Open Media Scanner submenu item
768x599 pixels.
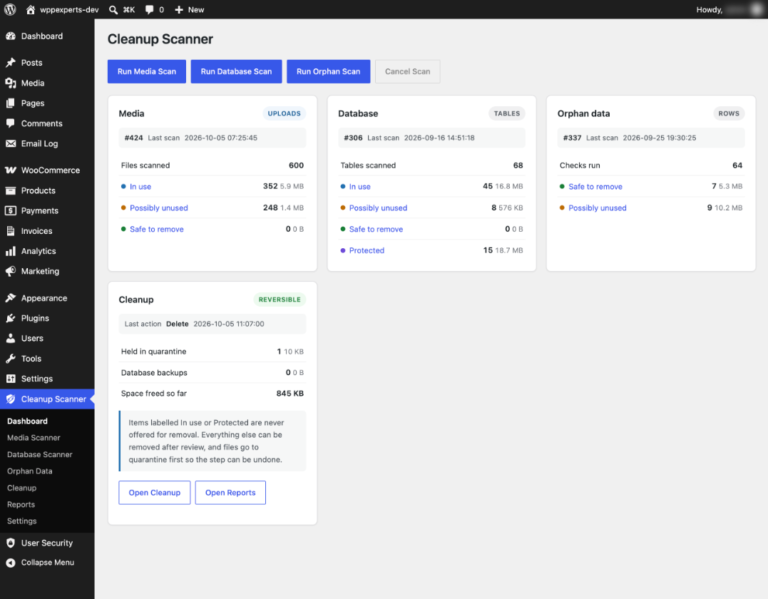(x=33, y=437)
